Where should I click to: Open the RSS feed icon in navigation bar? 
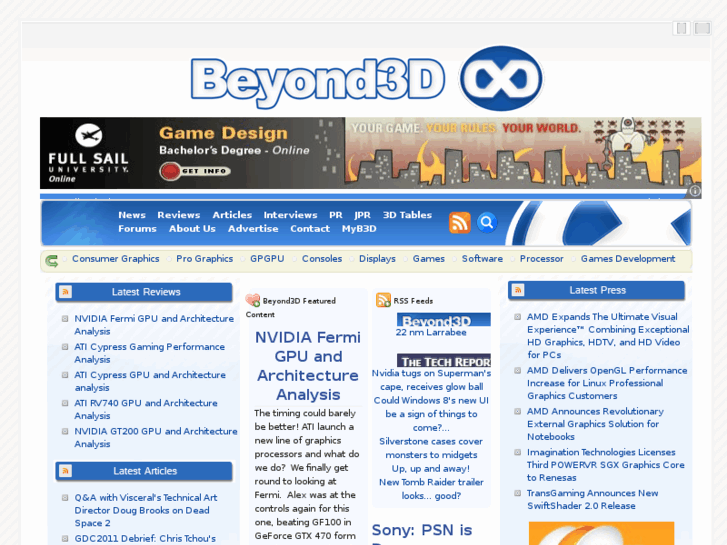[x=459, y=223]
